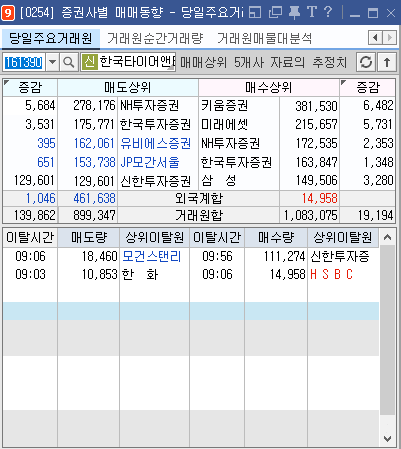Open help with the question mark icon

tap(328, 12)
